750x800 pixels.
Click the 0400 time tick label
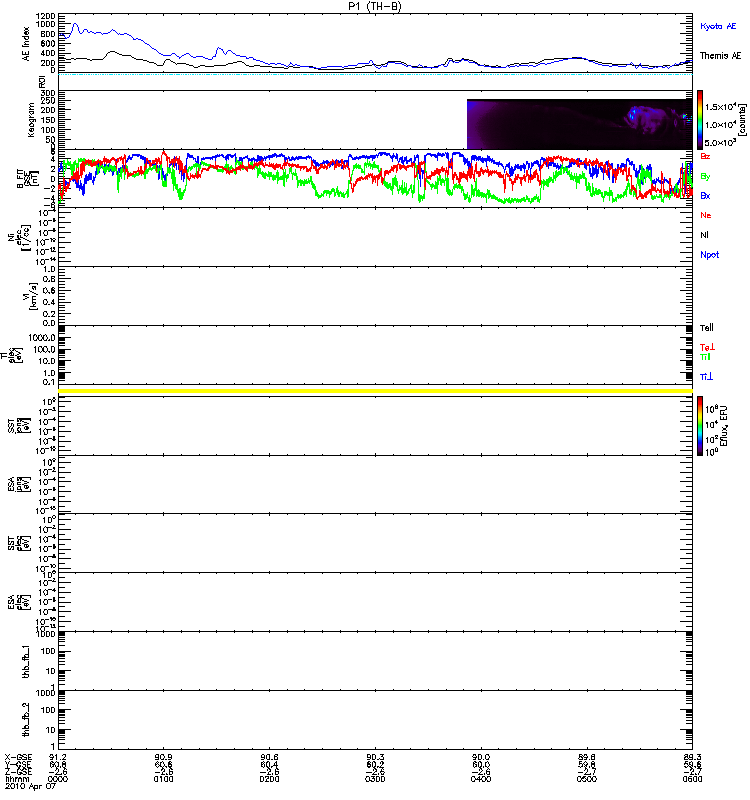[x=481, y=779]
